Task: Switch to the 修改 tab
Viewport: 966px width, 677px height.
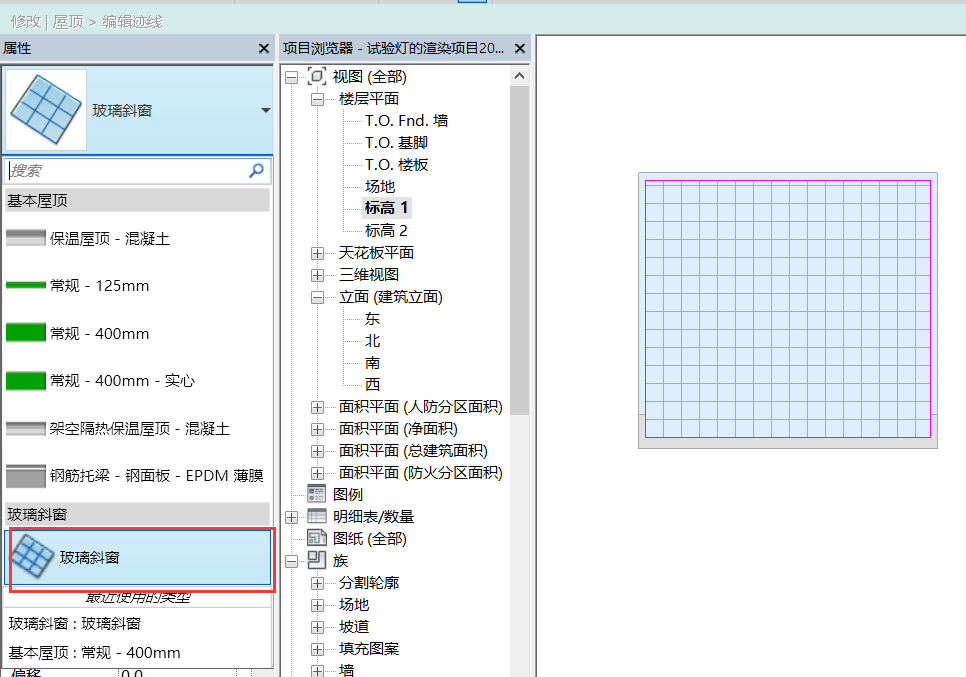Action: pos(23,20)
